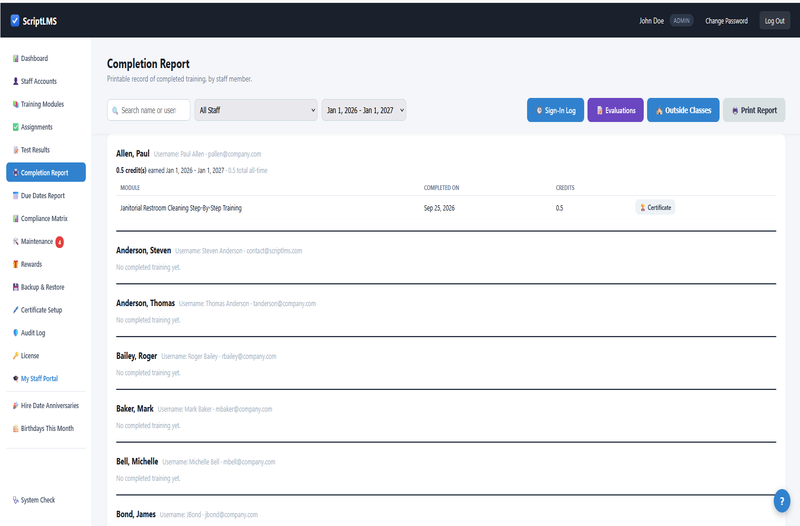Click the Anderson, Thomas staff name
Screen dimensions: 800x526
tap(145, 303)
